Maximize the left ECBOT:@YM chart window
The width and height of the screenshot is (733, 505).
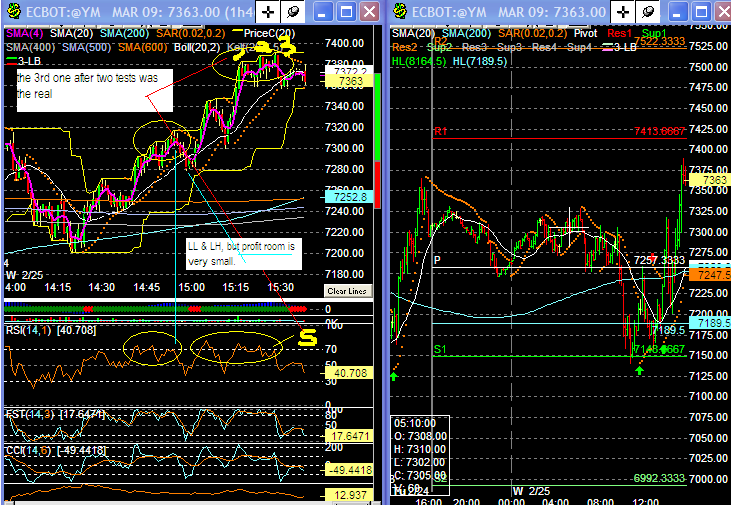click(x=346, y=12)
